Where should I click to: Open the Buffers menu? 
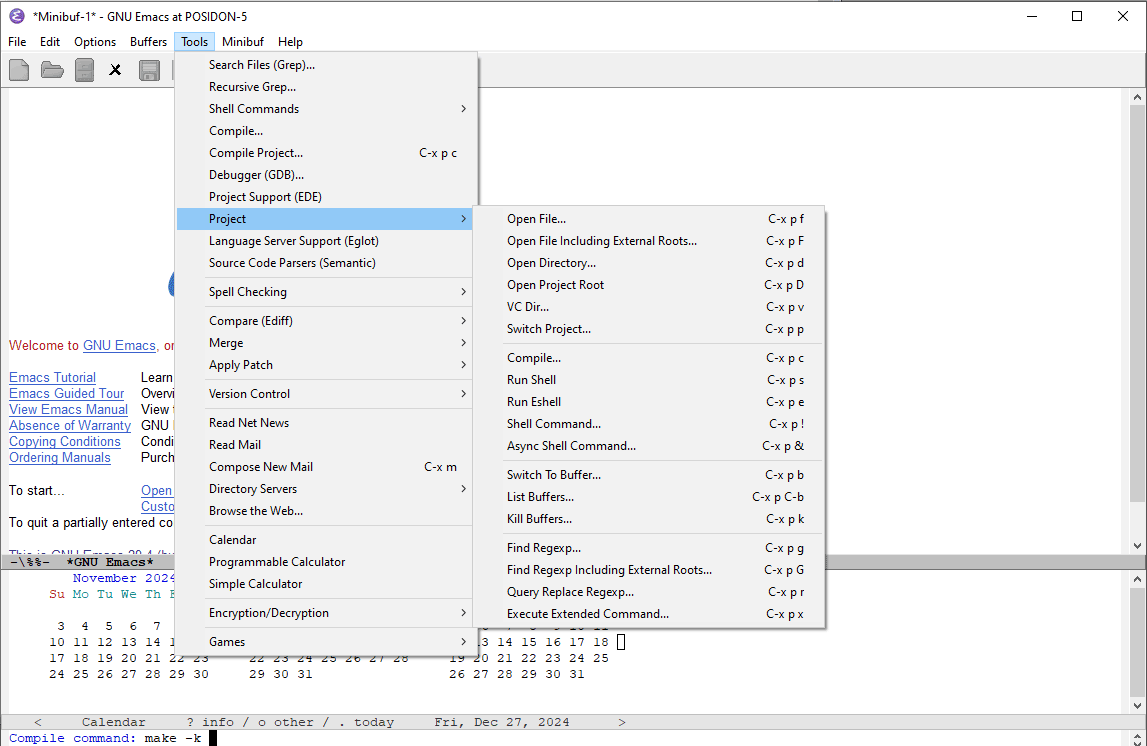pyautogui.click(x=148, y=42)
